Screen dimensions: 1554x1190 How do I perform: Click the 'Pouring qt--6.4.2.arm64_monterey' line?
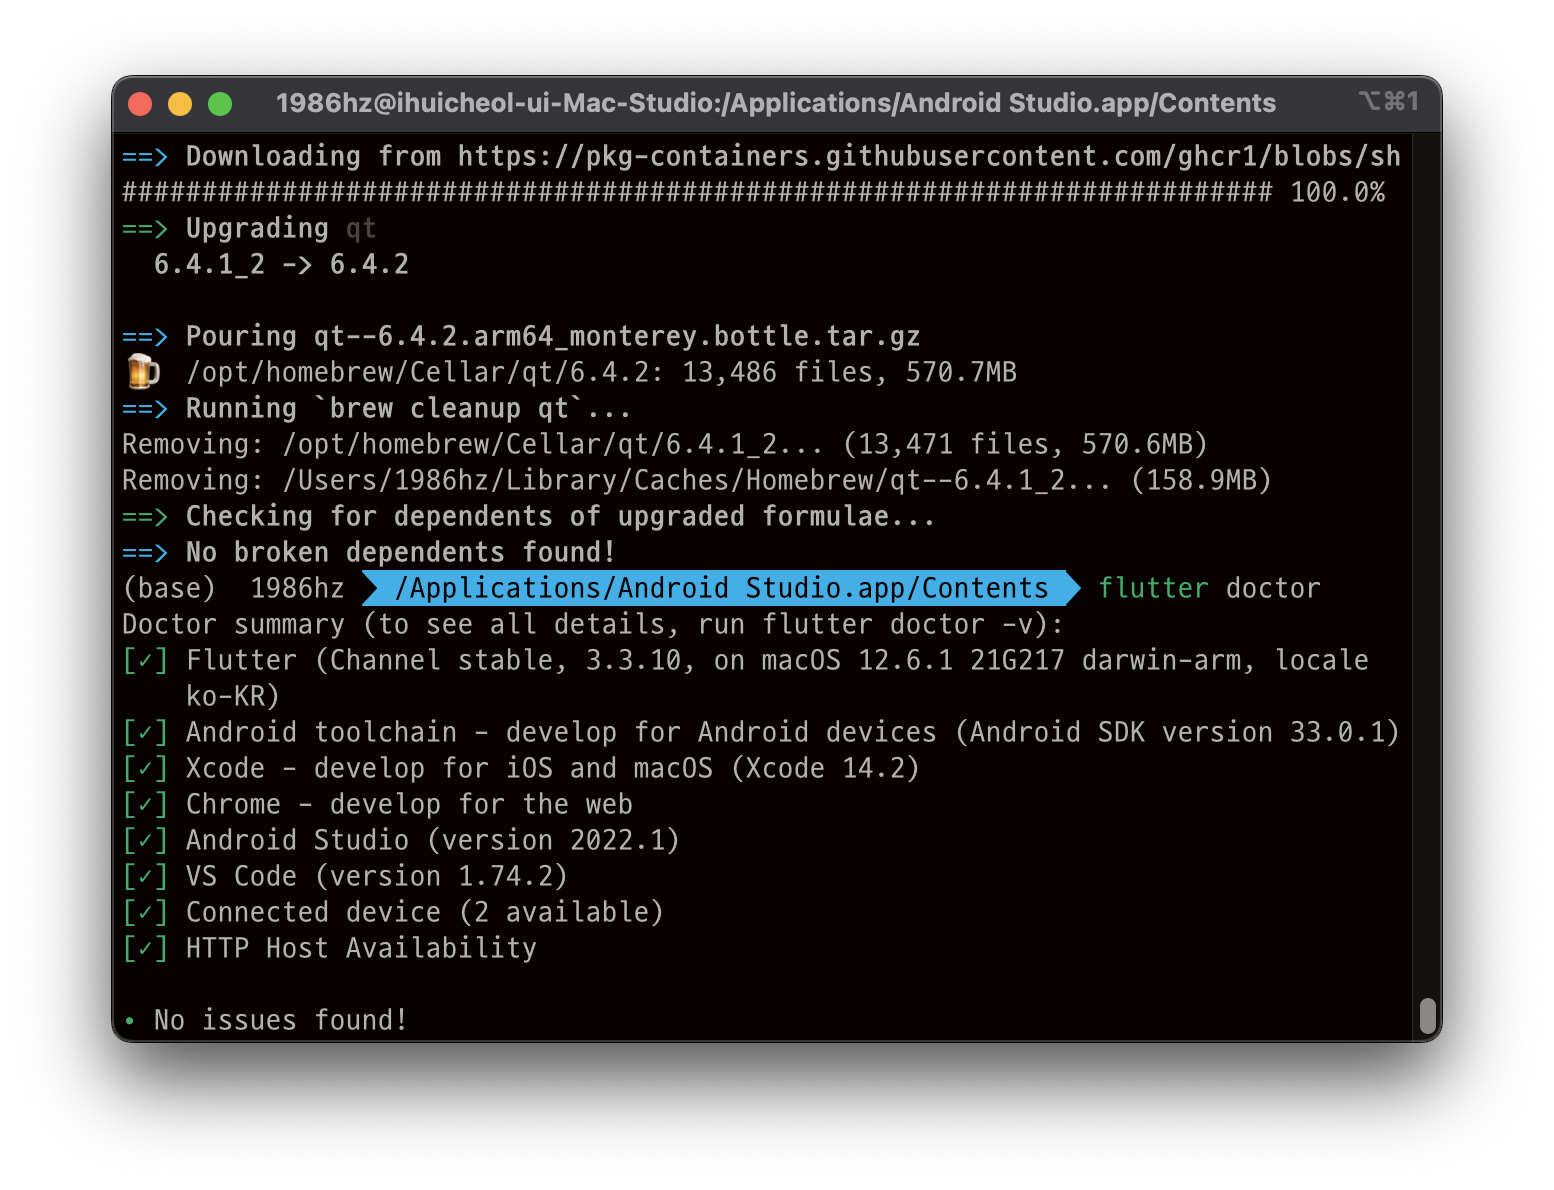point(521,337)
